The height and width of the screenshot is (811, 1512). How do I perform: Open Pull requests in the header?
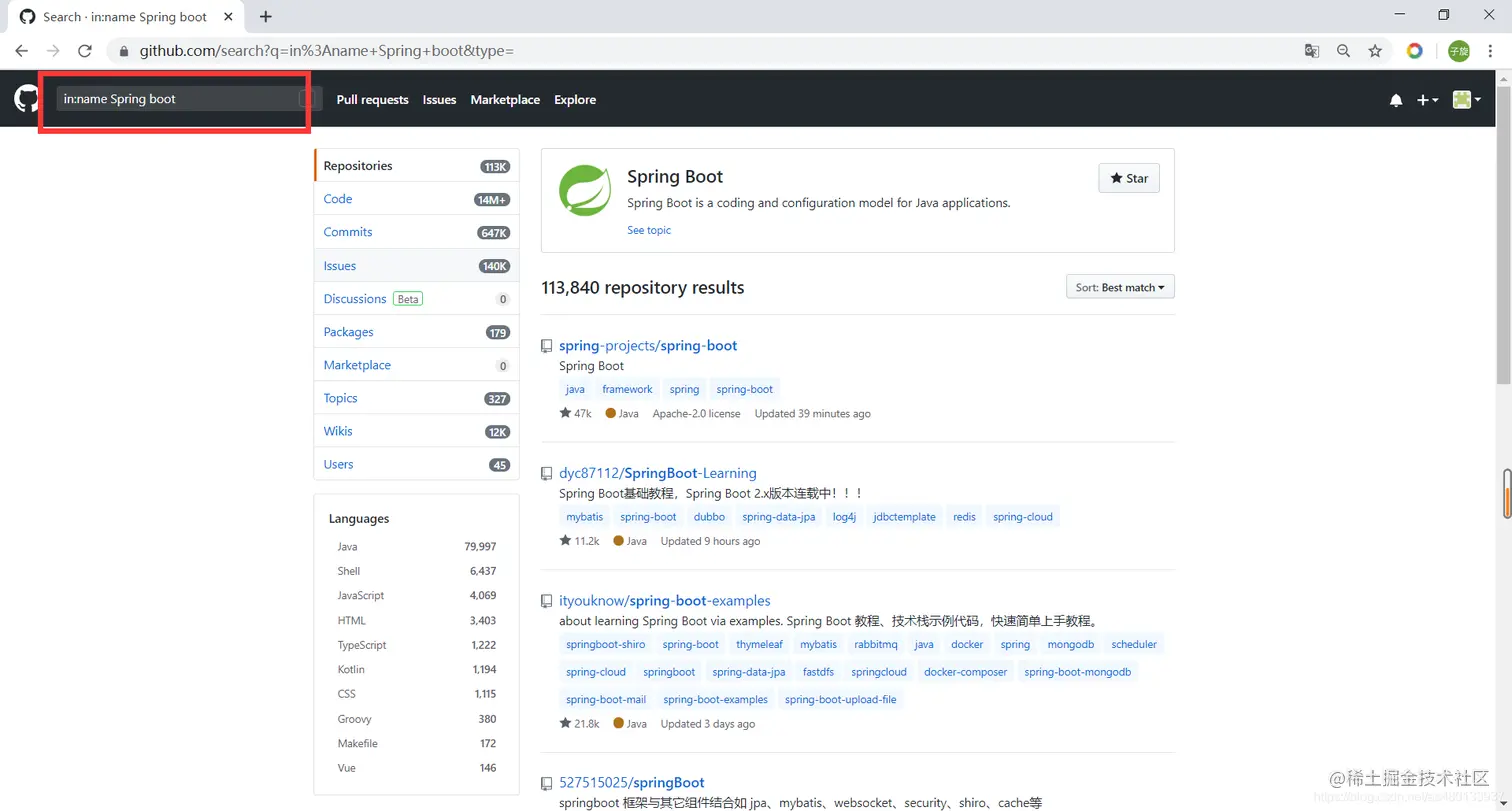click(372, 99)
